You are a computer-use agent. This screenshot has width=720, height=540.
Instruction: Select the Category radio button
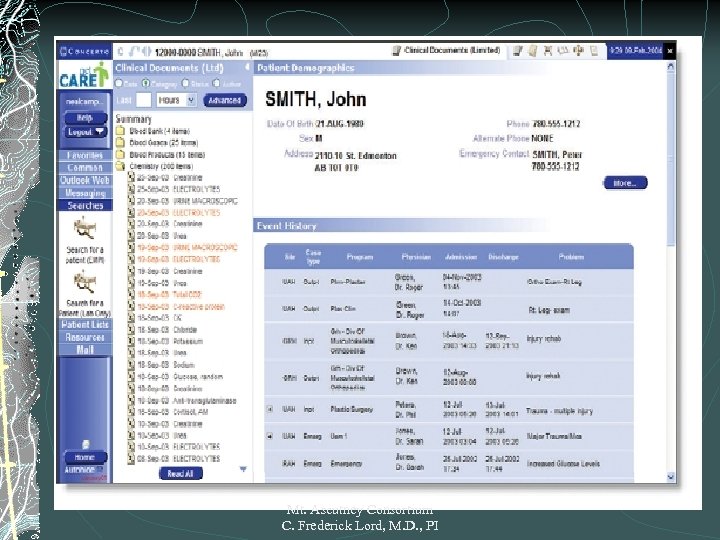click(146, 84)
